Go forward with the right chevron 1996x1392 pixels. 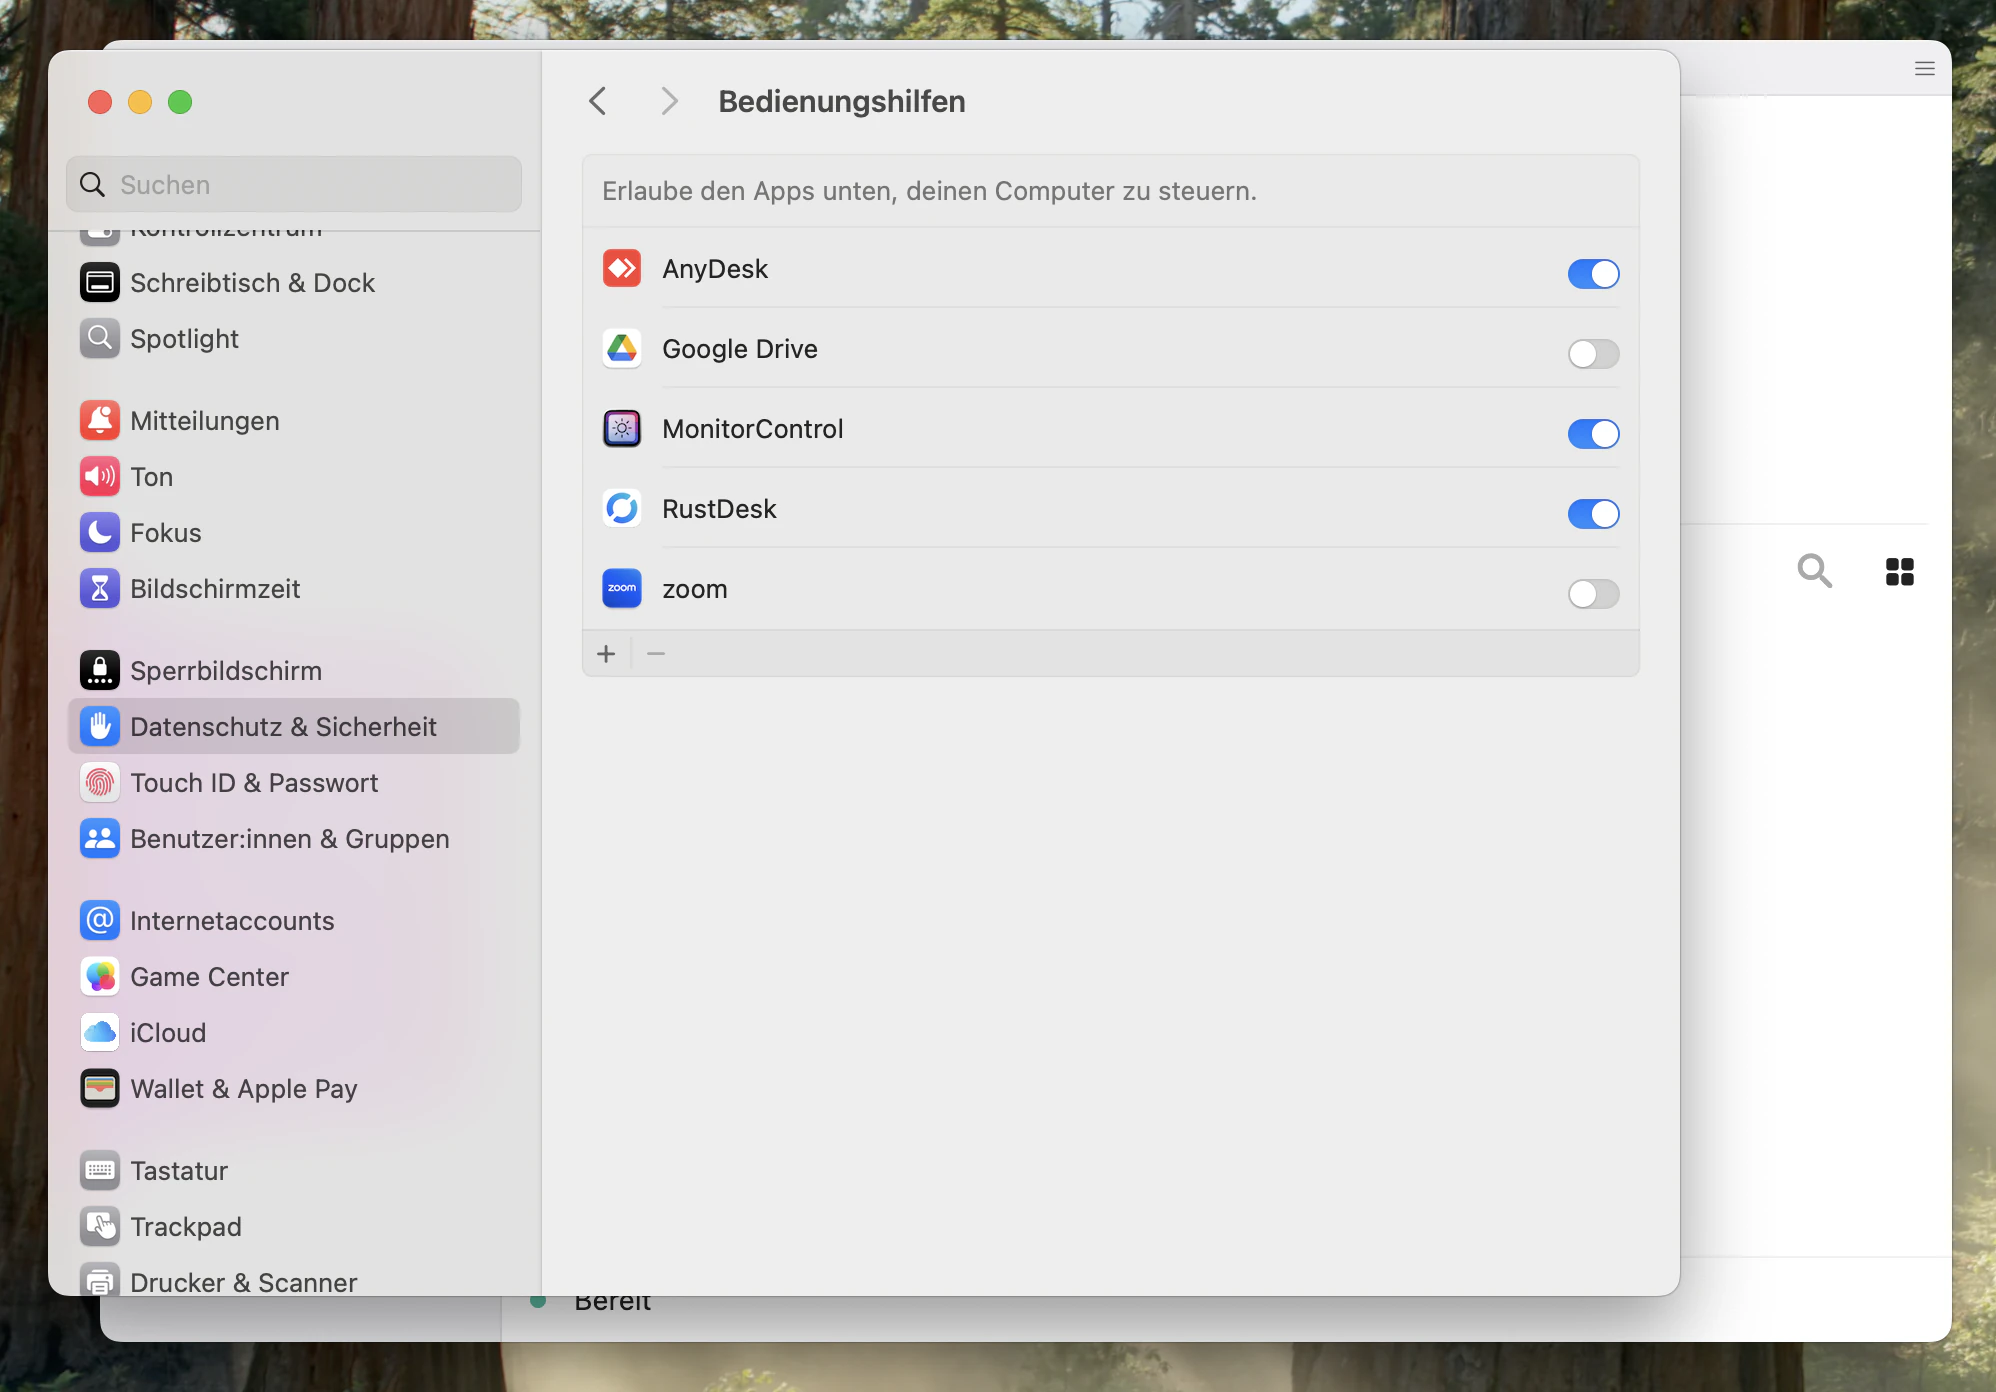coord(669,101)
